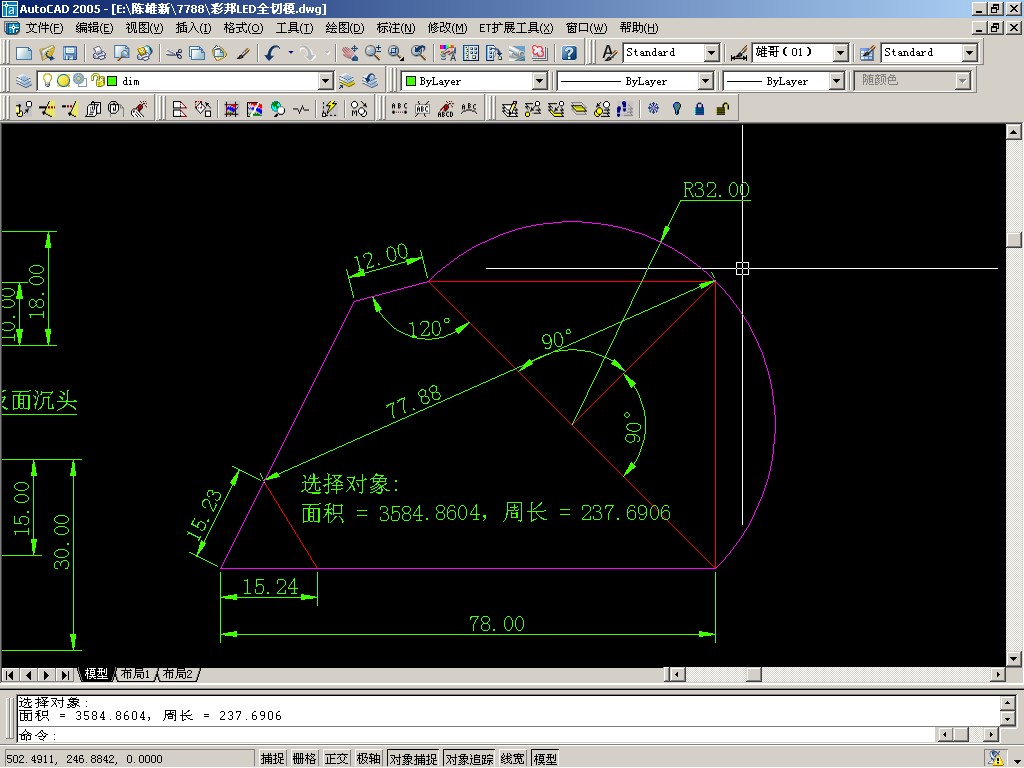Click Make Object's Layer Current icon

(347, 81)
